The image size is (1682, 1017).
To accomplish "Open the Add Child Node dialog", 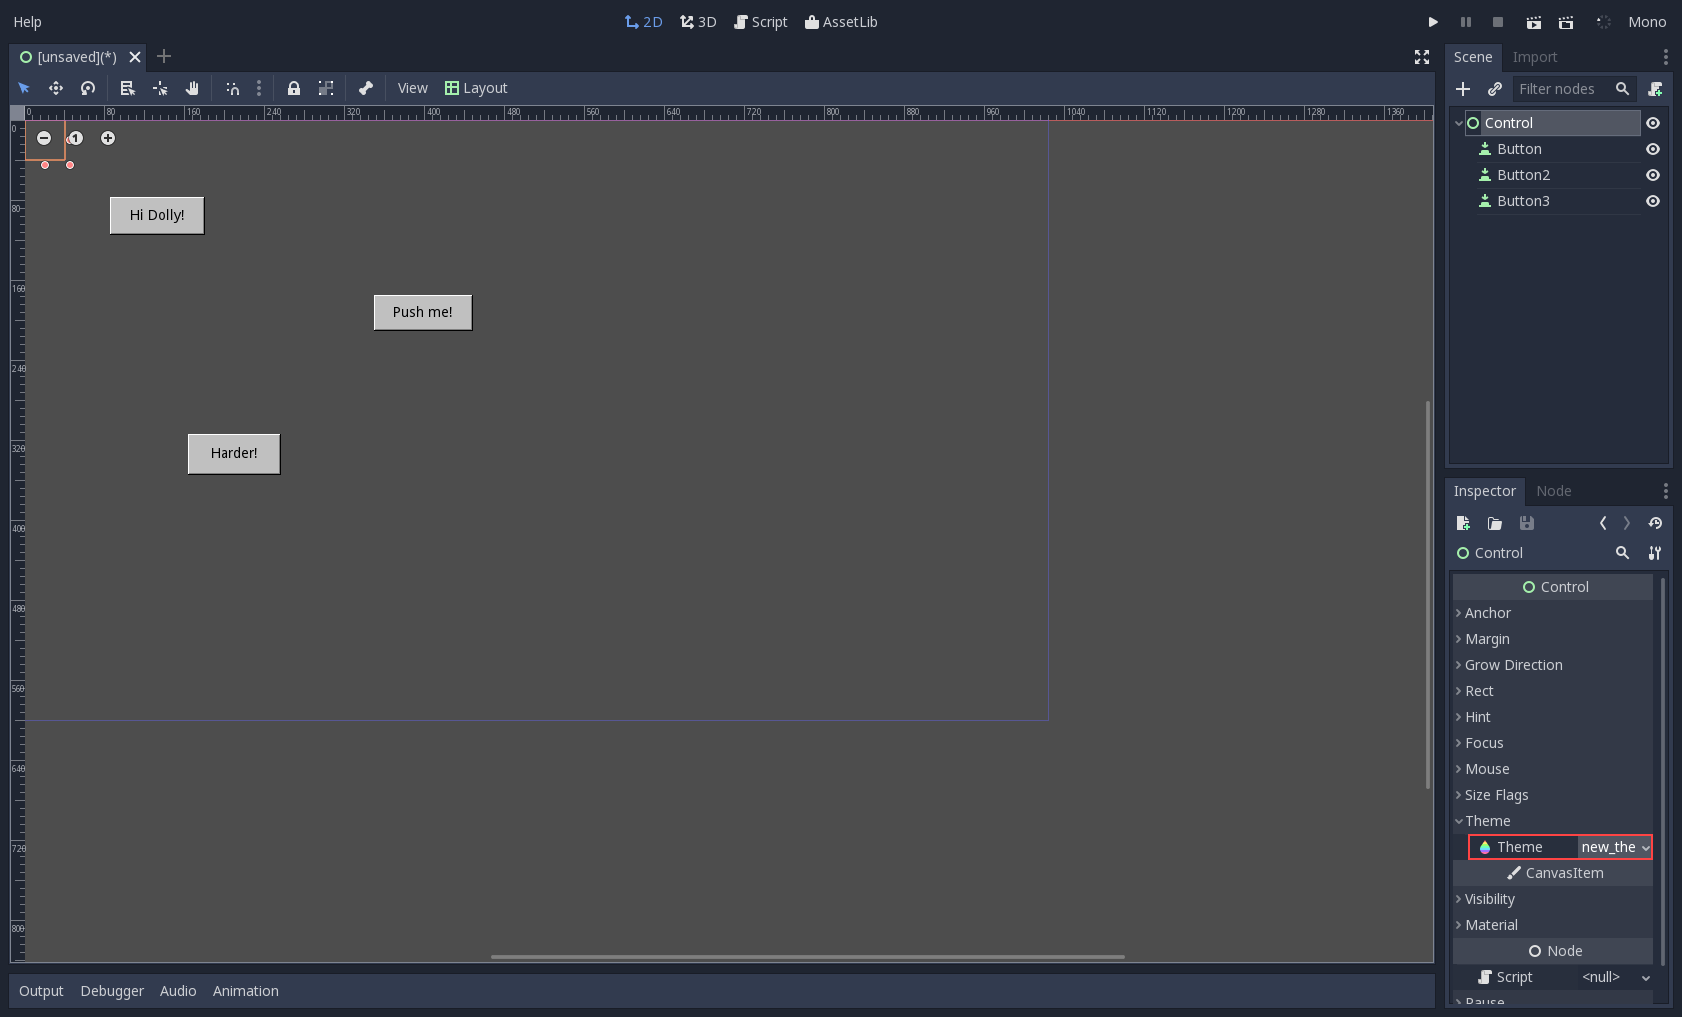I will [x=1464, y=89].
